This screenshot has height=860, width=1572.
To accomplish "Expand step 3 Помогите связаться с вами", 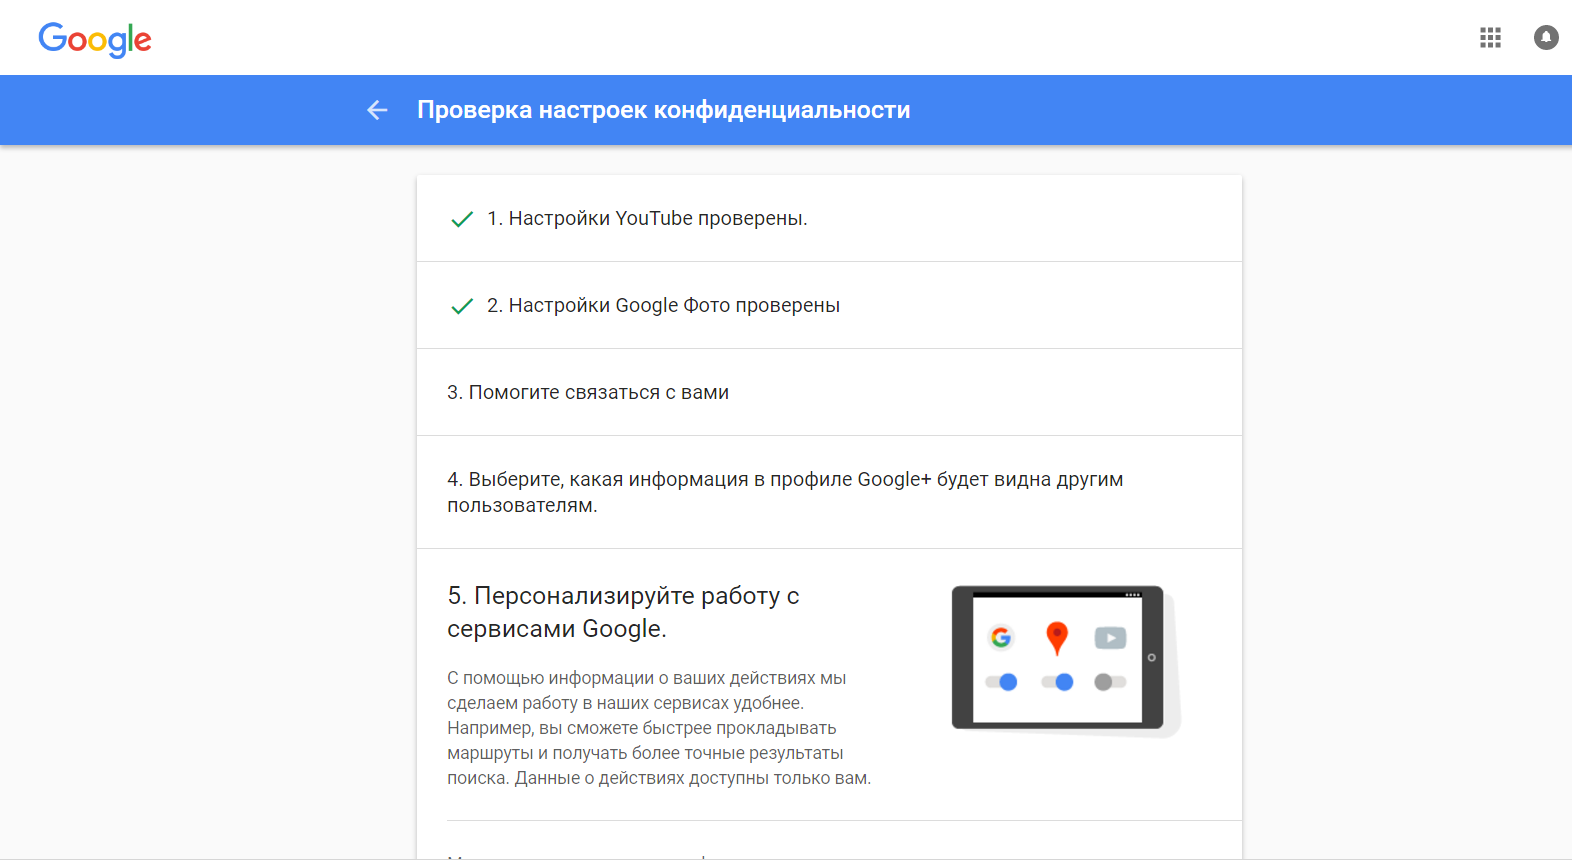I will 588,393.
